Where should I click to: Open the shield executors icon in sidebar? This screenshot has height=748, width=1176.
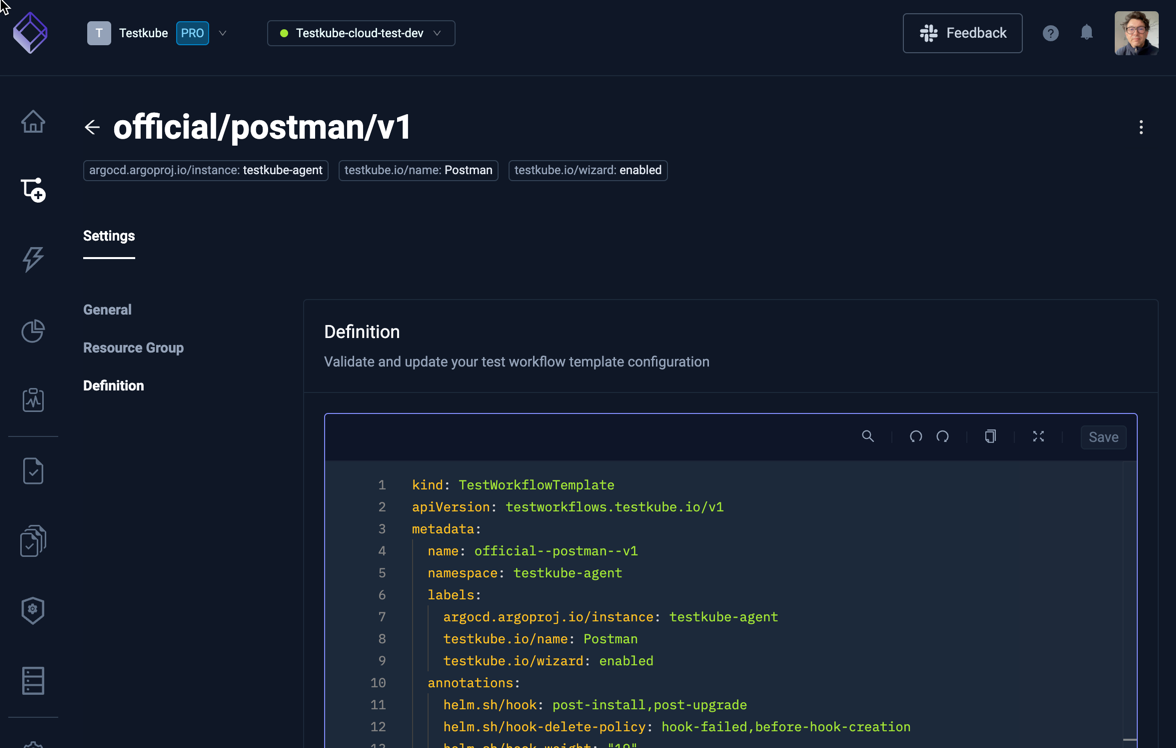[33, 610]
